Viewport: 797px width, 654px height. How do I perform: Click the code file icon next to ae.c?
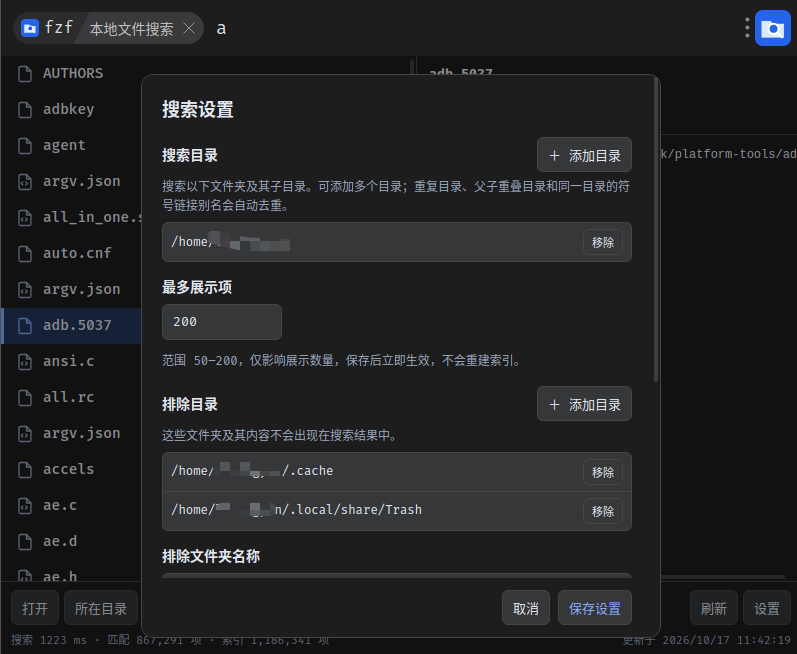click(25, 506)
